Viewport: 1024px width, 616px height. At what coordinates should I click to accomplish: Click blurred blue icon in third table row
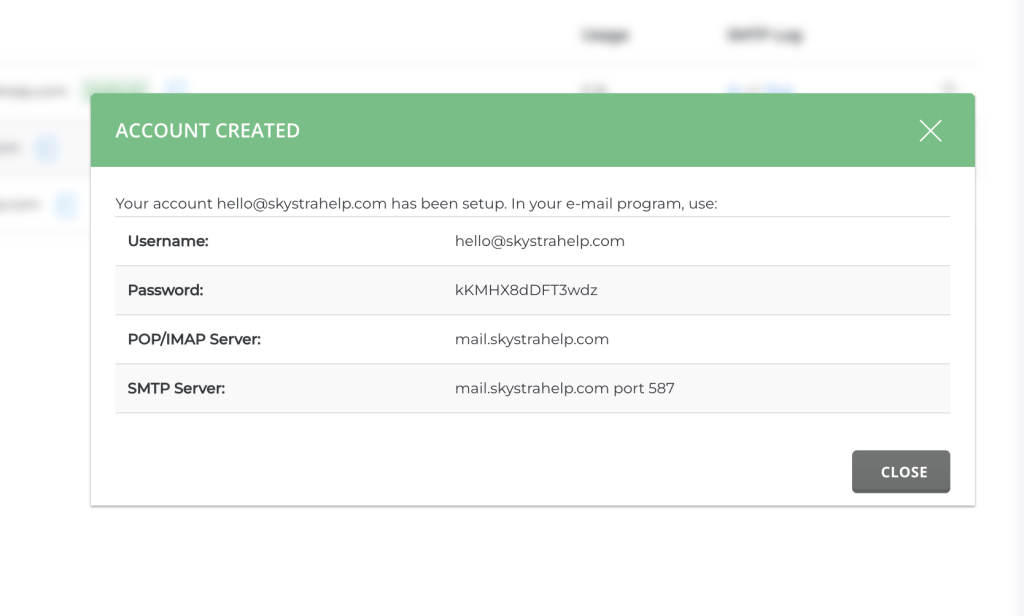pyautogui.click(x=66, y=205)
